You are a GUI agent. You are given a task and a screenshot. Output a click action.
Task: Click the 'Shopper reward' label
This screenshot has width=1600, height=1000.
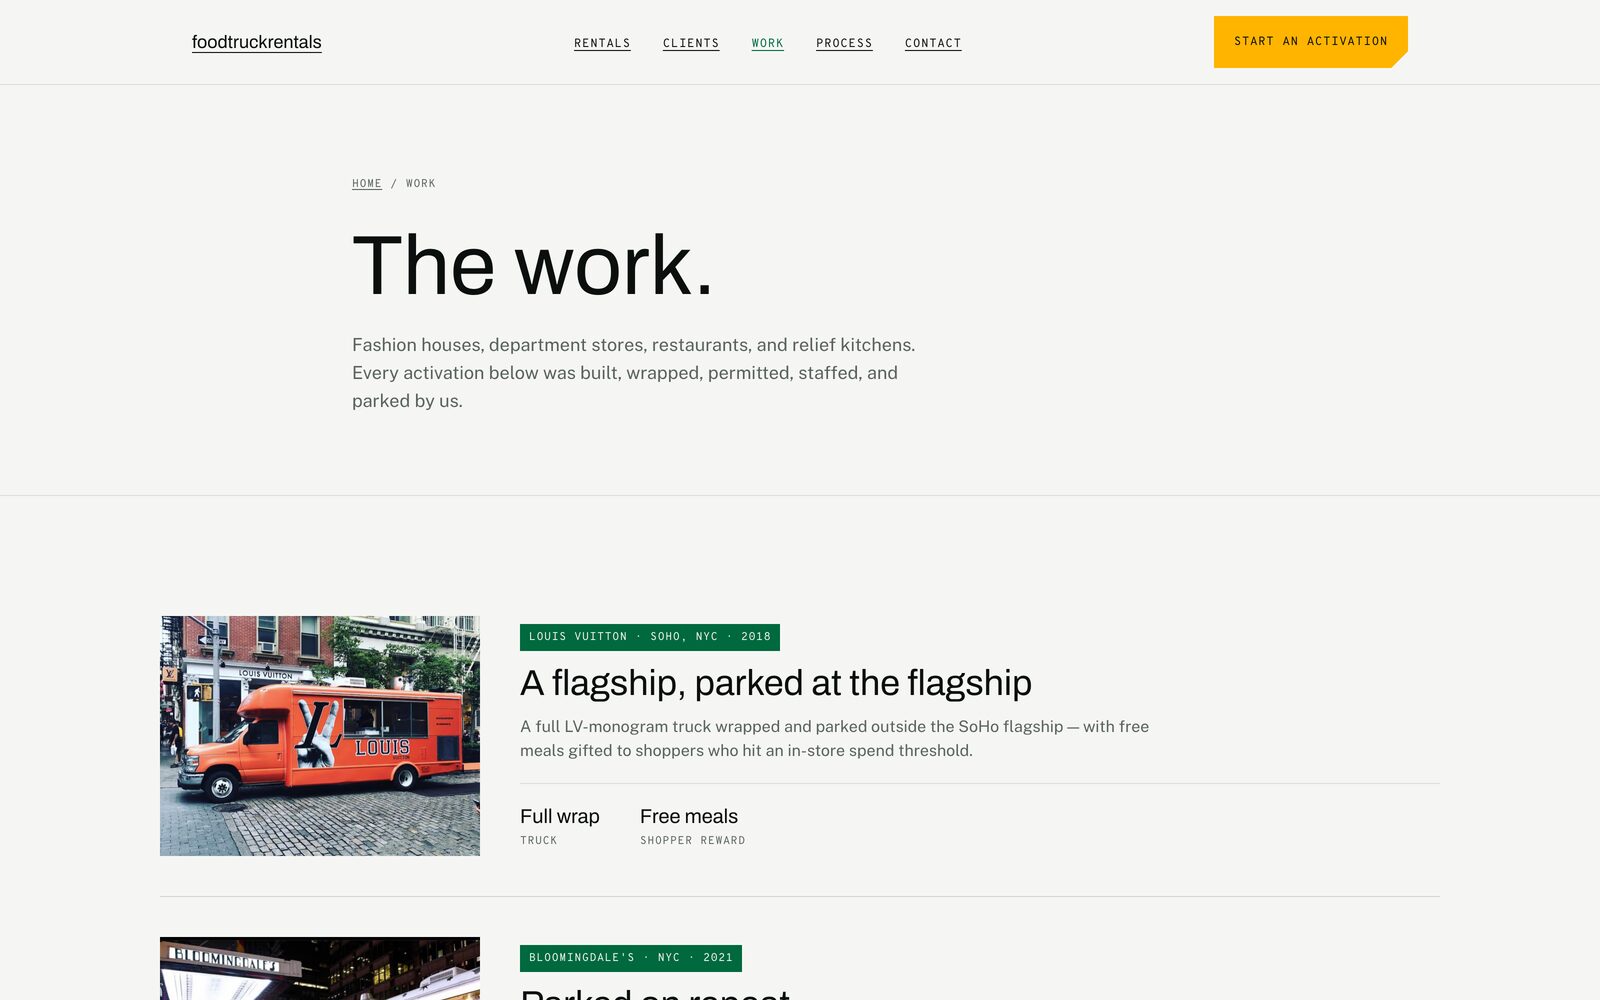693,841
